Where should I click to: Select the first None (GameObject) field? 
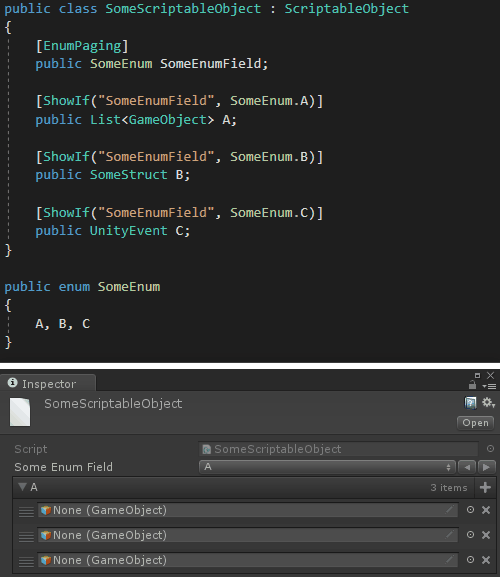pyautogui.click(x=248, y=510)
